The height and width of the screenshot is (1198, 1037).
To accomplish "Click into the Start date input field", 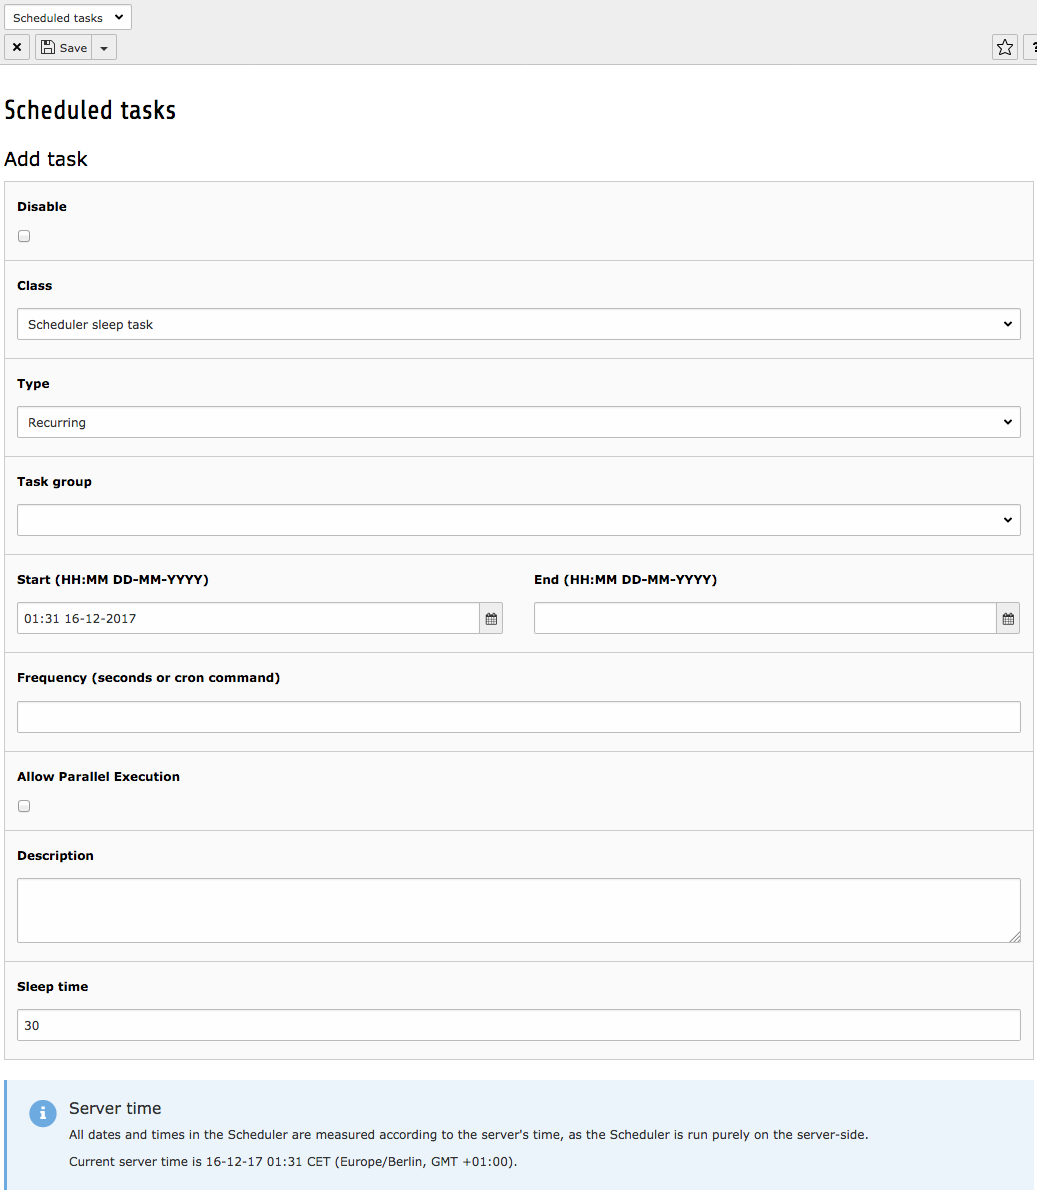I will pos(248,619).
